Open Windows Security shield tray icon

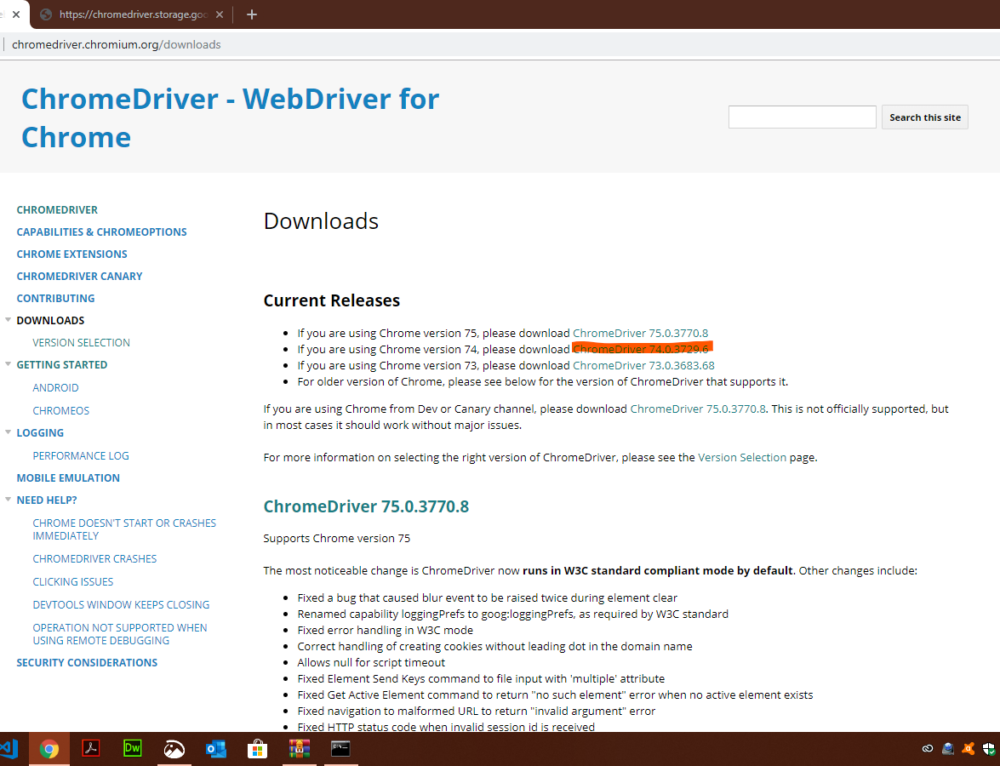[989, 749]
